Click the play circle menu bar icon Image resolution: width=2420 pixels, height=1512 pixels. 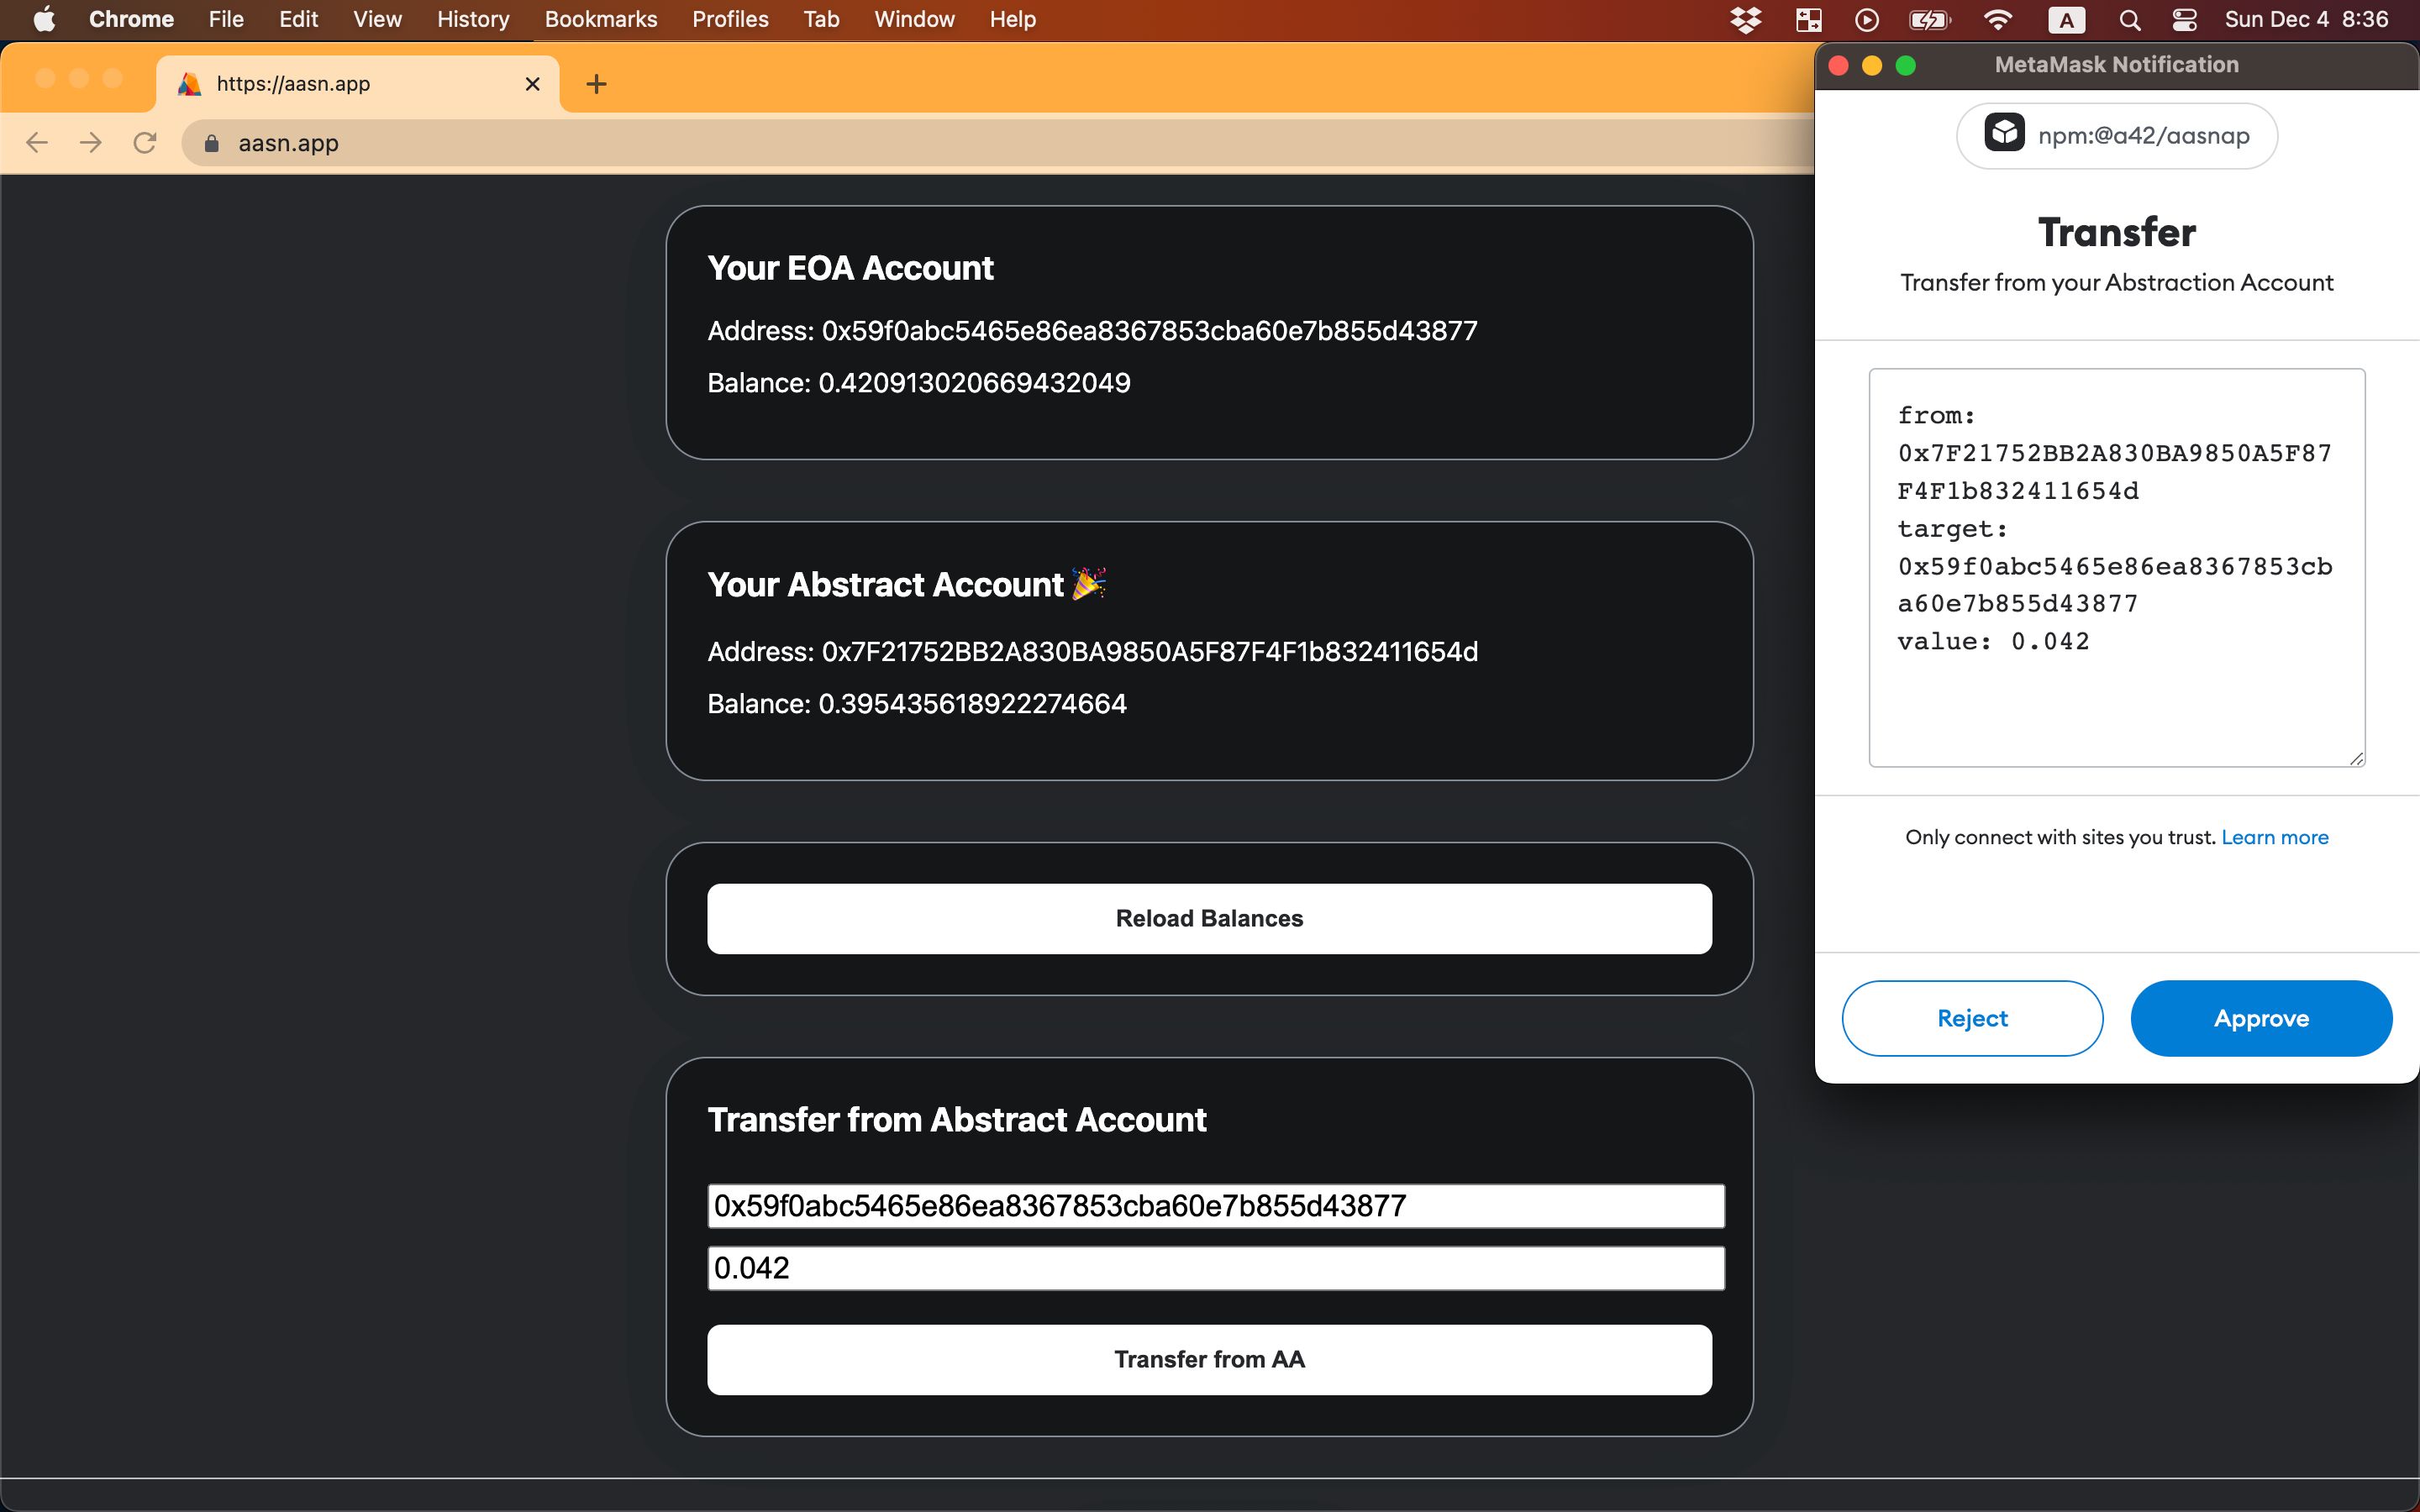(x=1866, y=20)
